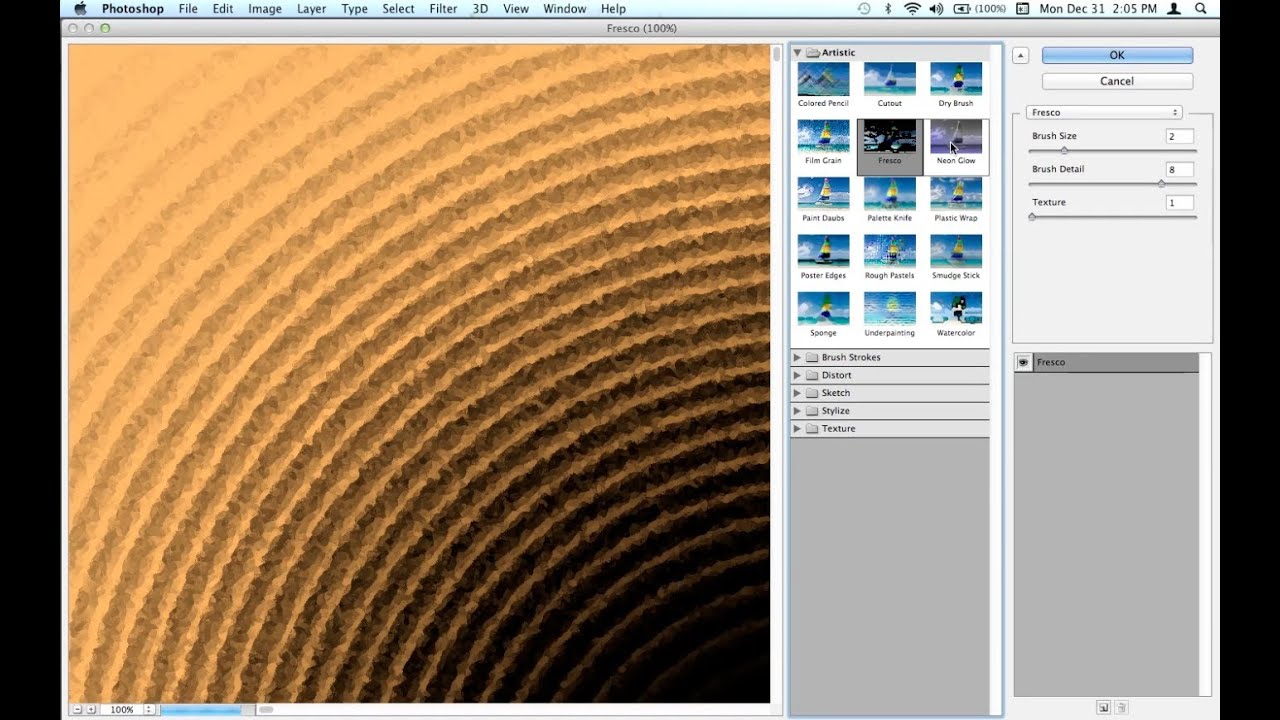
Task: Choose the Dry Brush filter thumbnail
Action: (x=955, y=79)
